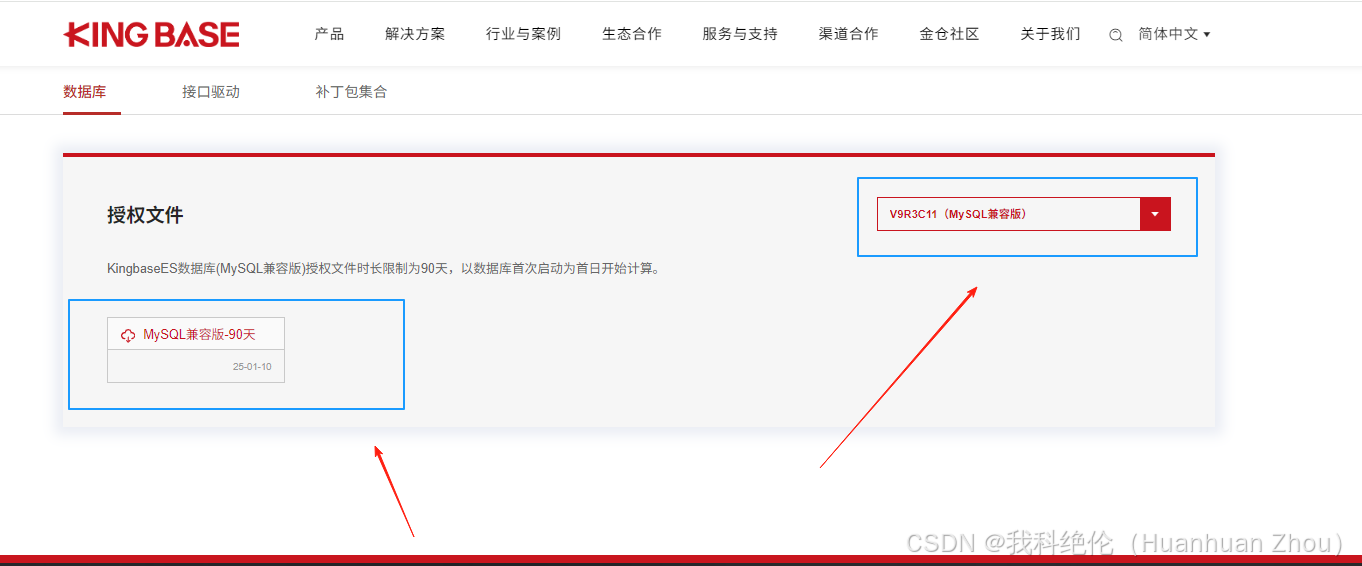This screenshot has height=566, width=1362.
Task: Open the 解决方案 menu
Action: point(415,34)
